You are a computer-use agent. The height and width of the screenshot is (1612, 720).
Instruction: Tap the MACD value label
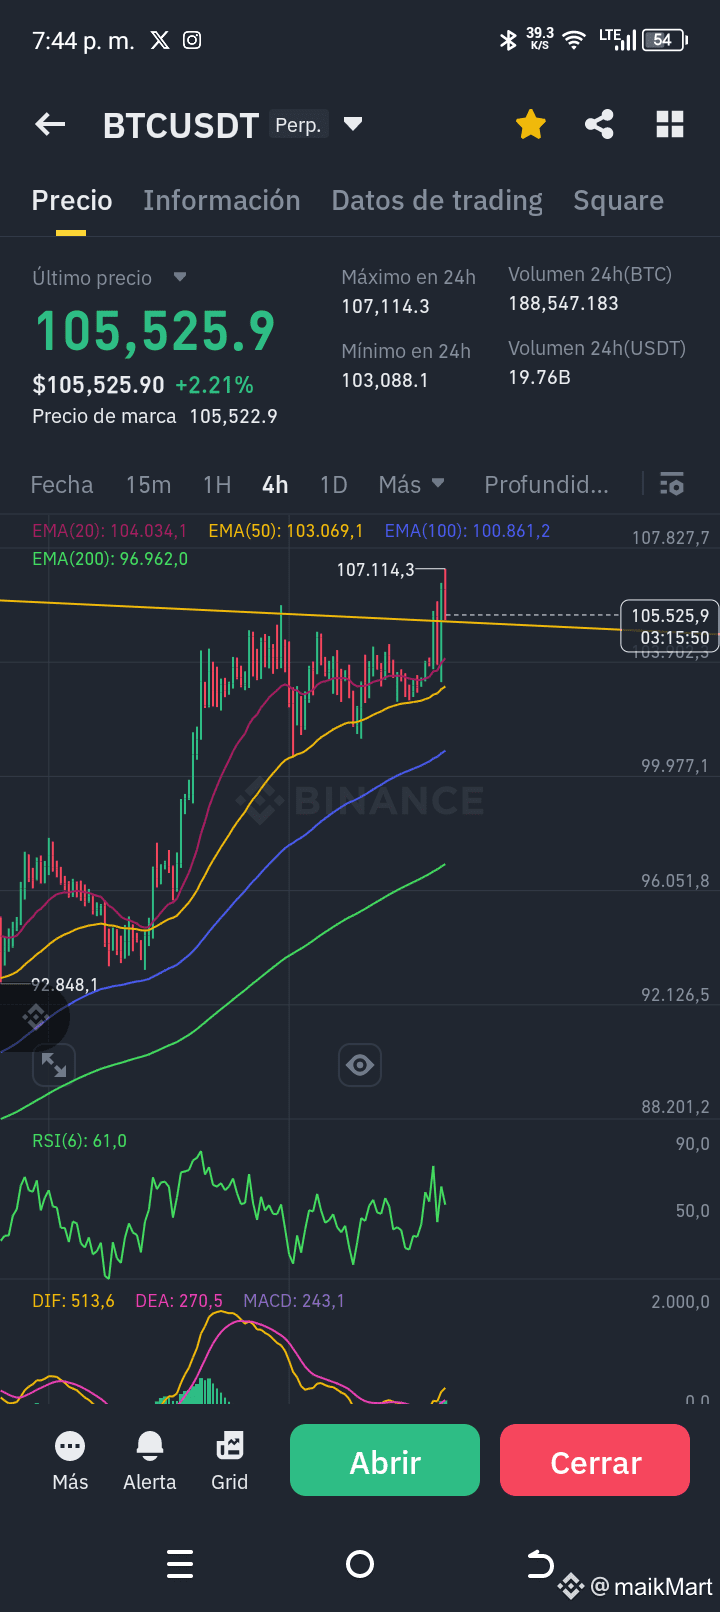click(294, 1301)
